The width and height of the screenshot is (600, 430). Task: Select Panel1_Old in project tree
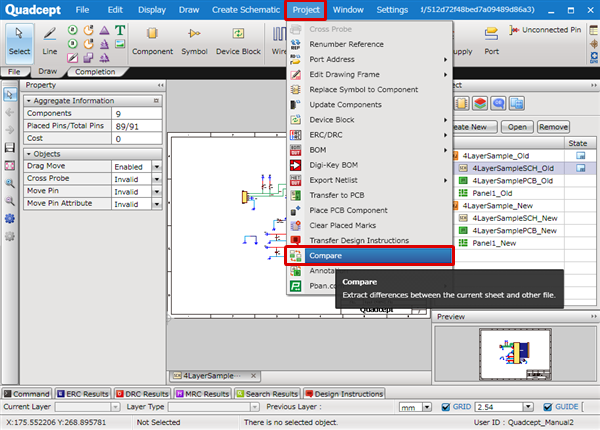click(492, 193)
